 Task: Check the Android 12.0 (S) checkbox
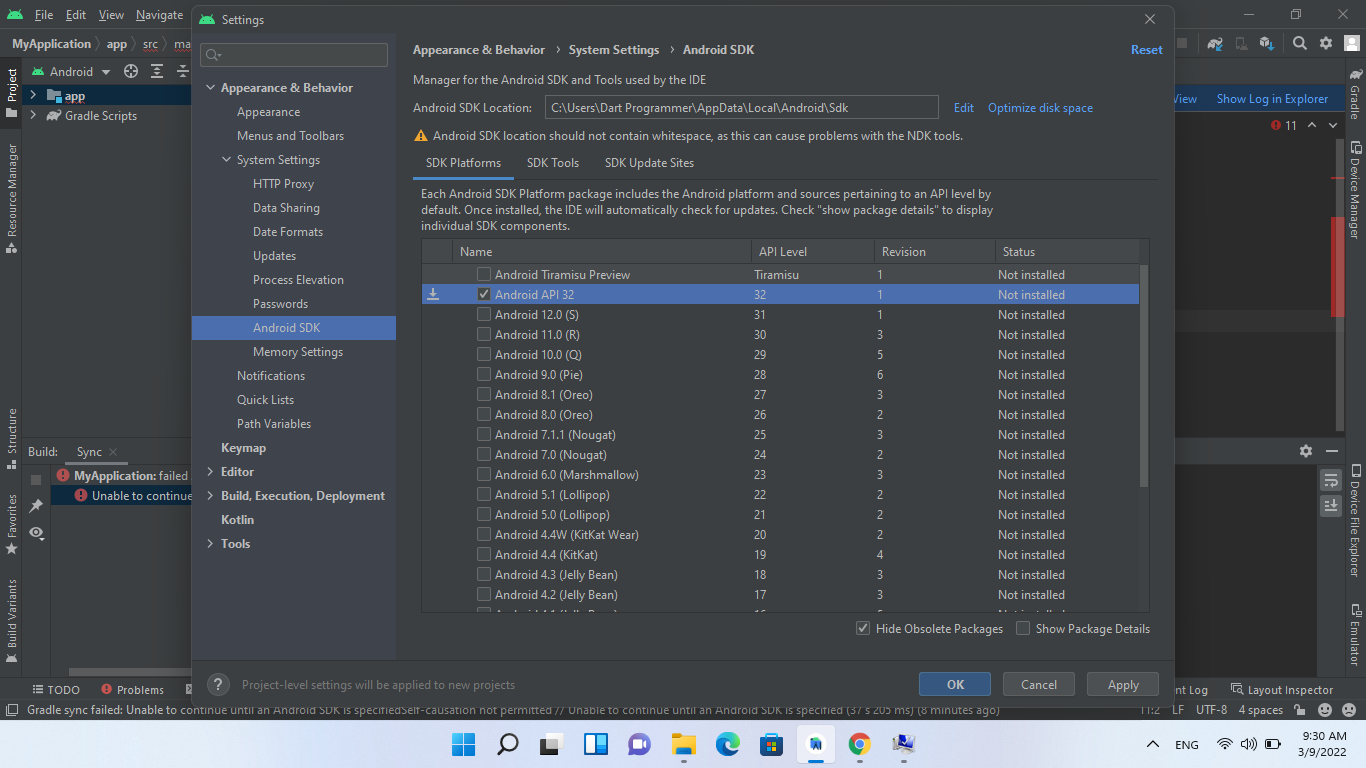[x=484, y=314]
